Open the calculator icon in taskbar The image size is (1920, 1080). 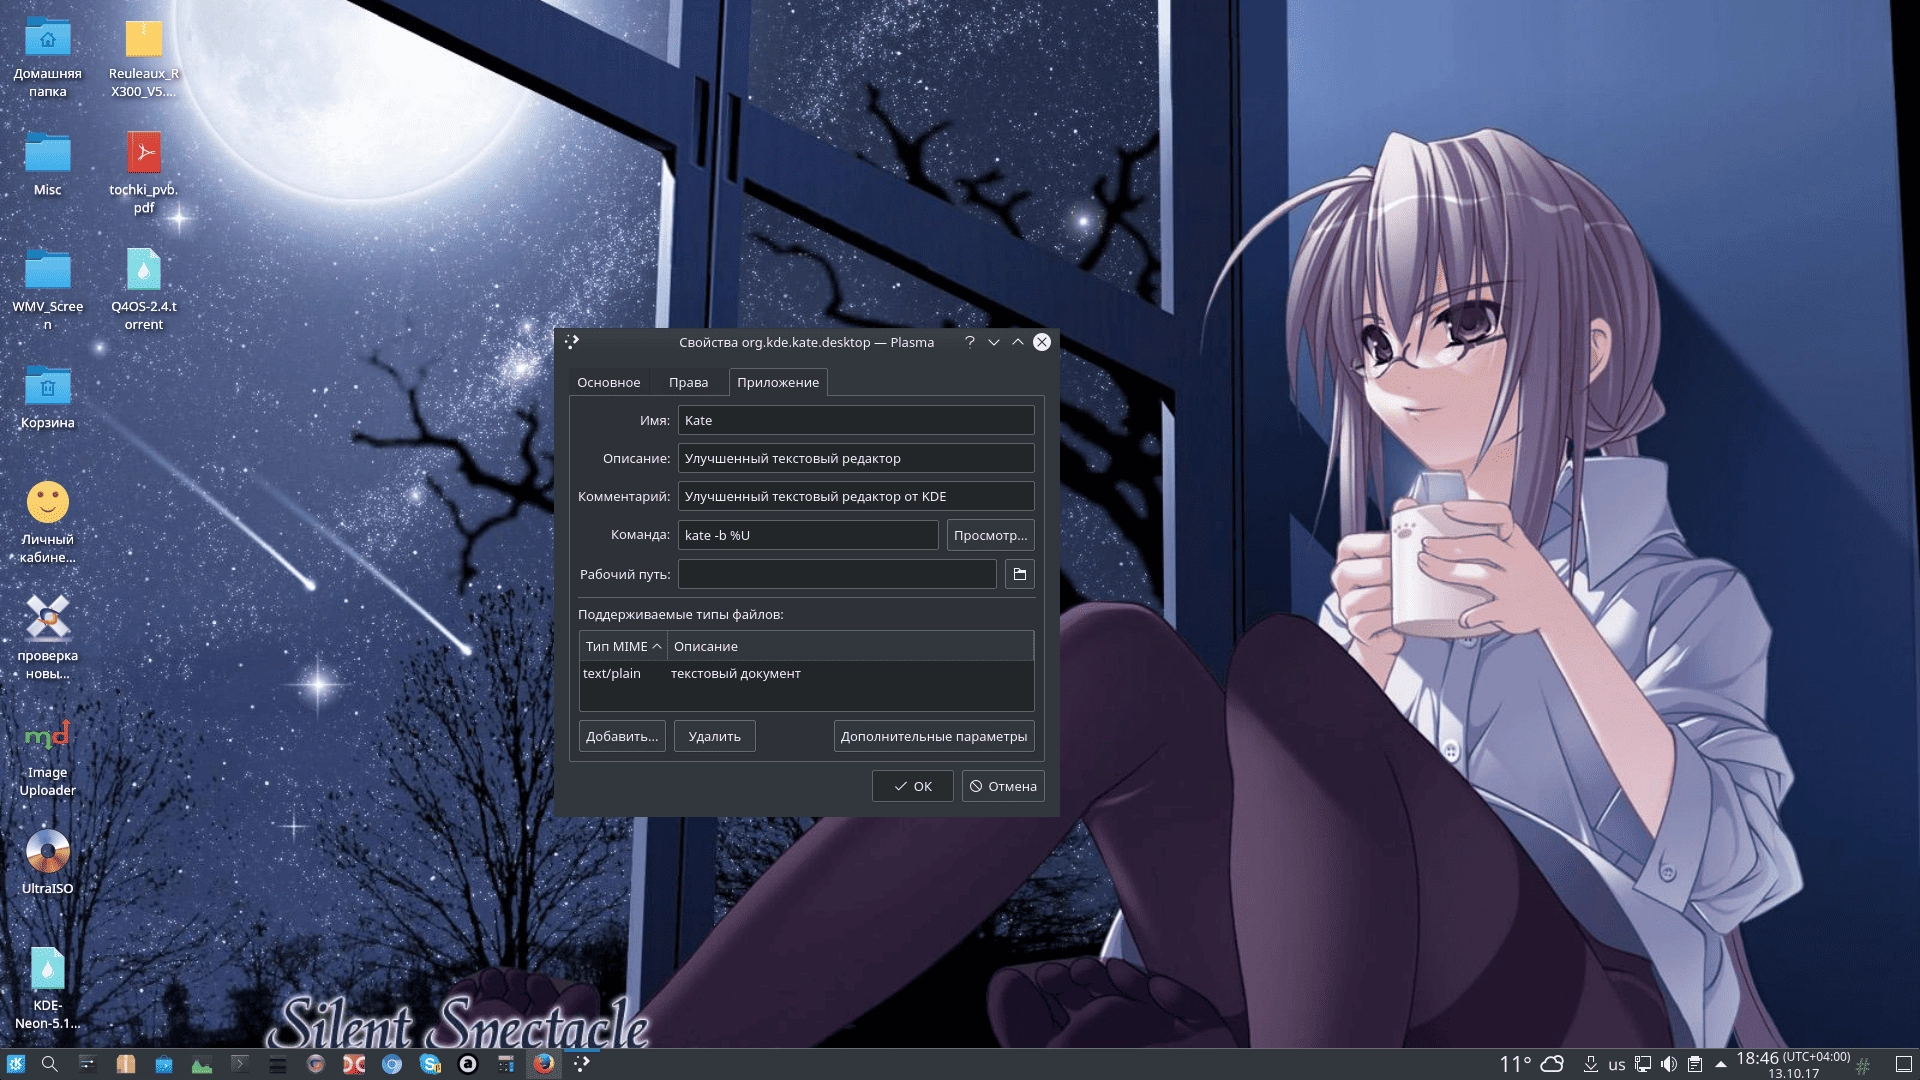click(506, 1064)
